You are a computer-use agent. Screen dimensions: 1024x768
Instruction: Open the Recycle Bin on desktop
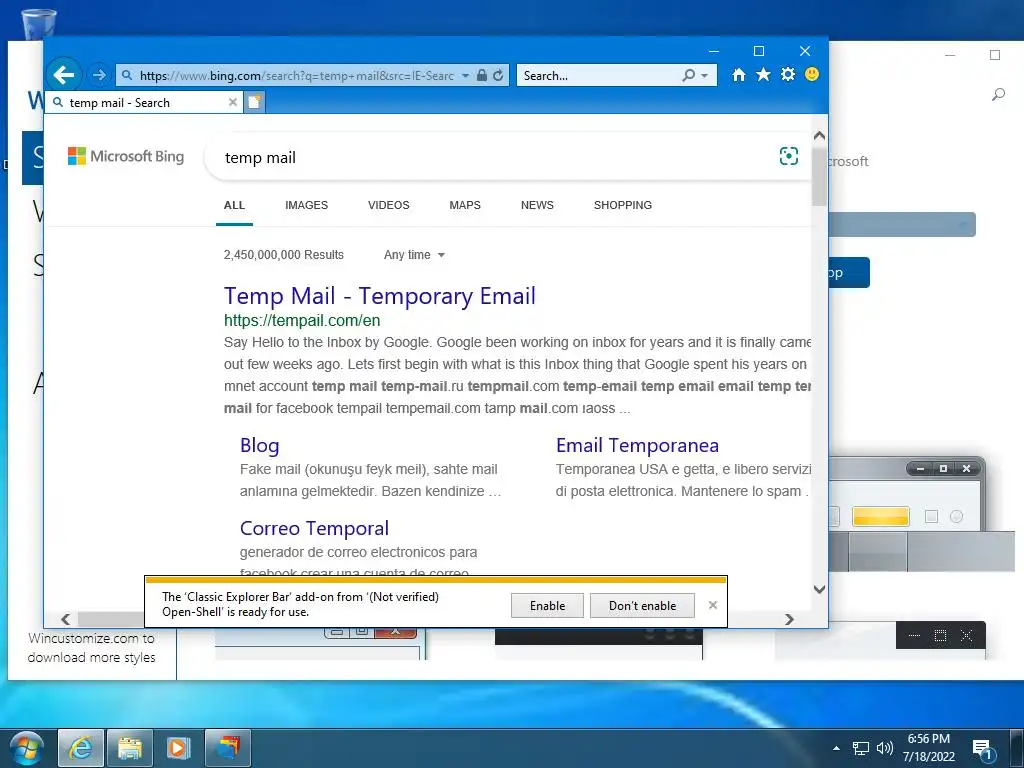coord(38,24)
